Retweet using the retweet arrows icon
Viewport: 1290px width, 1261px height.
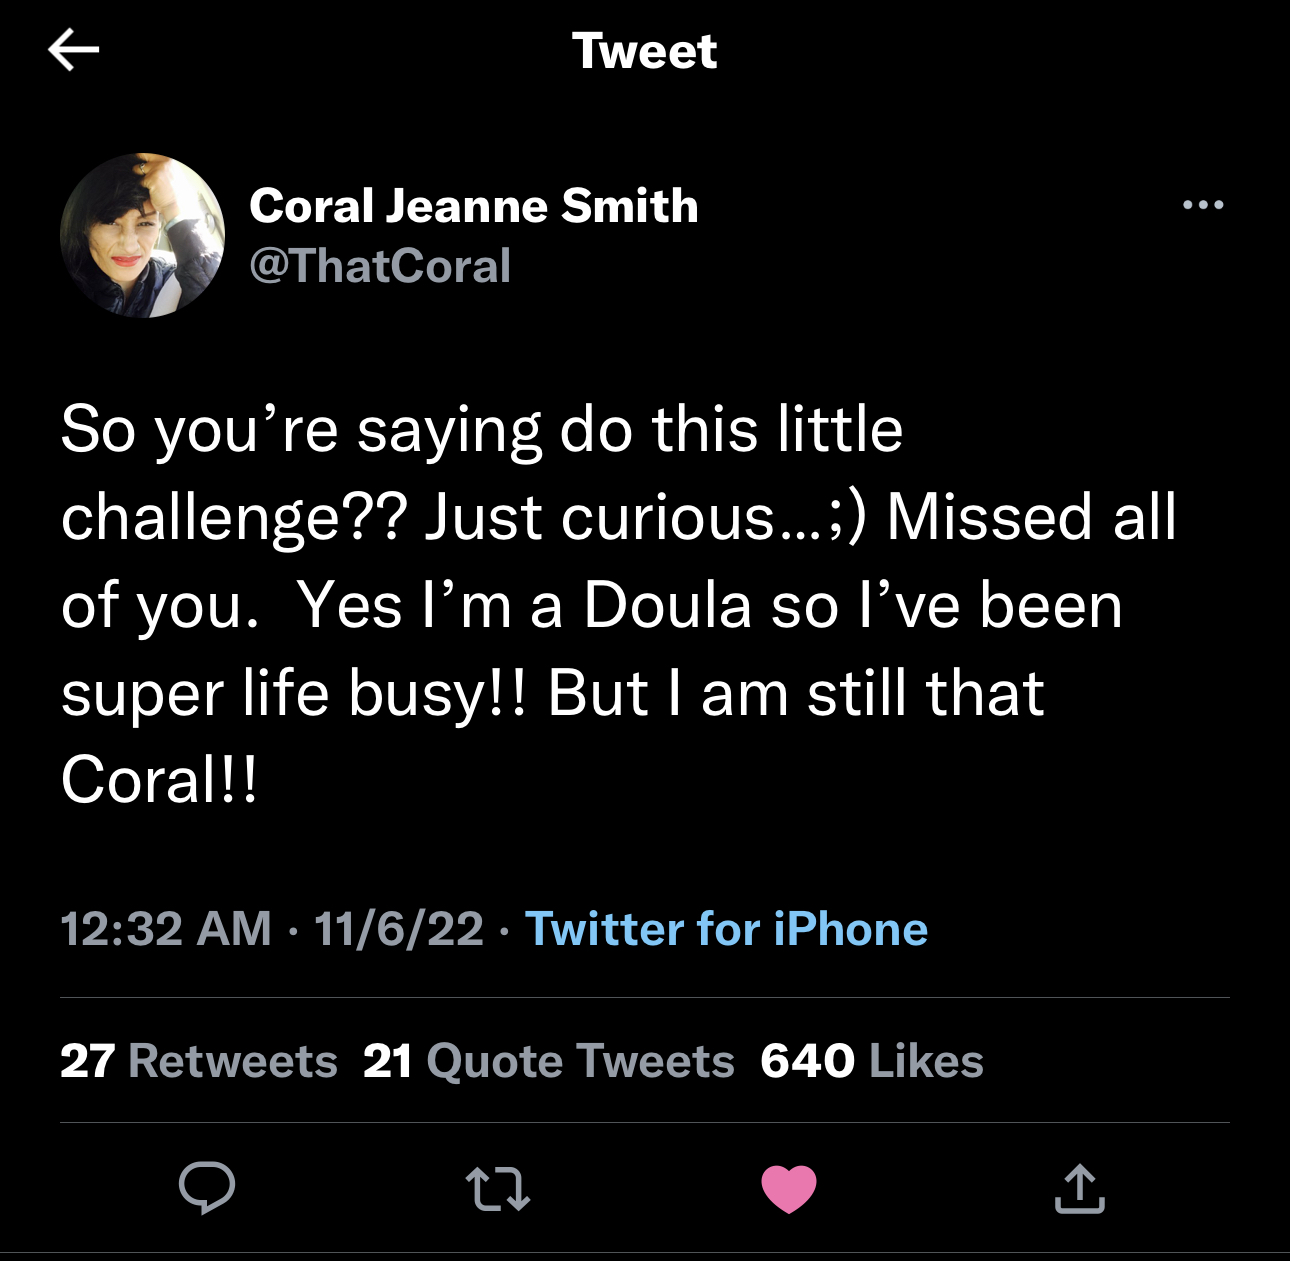(x=498, y=1189)
